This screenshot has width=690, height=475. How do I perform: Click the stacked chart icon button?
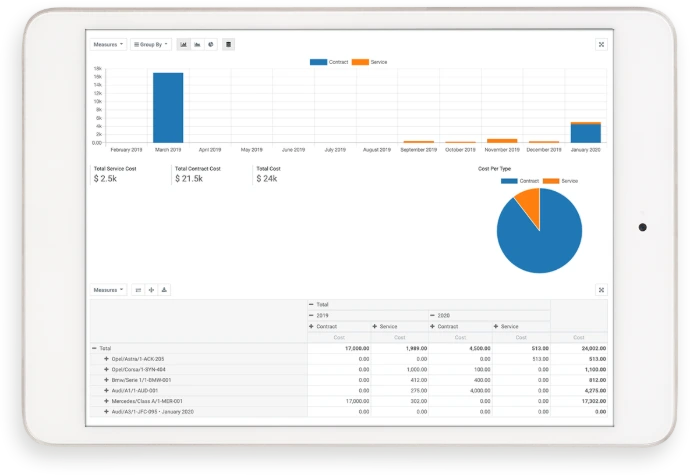(x=229, y=45)
